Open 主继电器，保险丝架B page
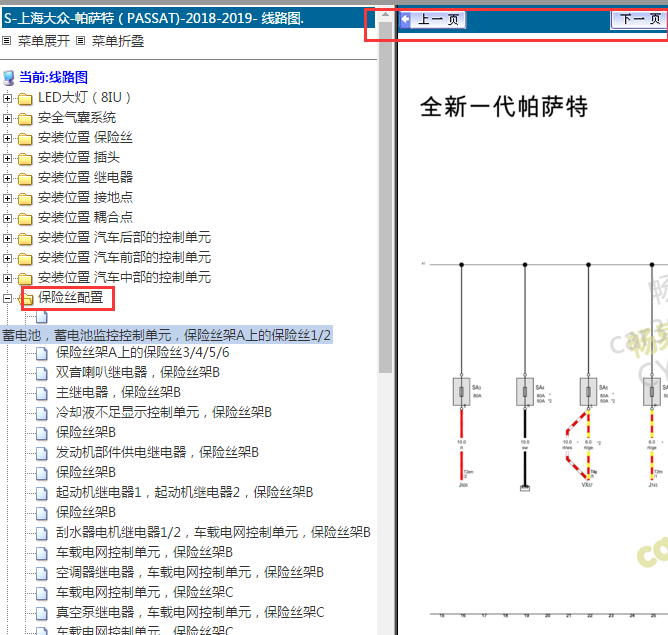This screenshot has height=635, width=668. click(x=118, y=393)
